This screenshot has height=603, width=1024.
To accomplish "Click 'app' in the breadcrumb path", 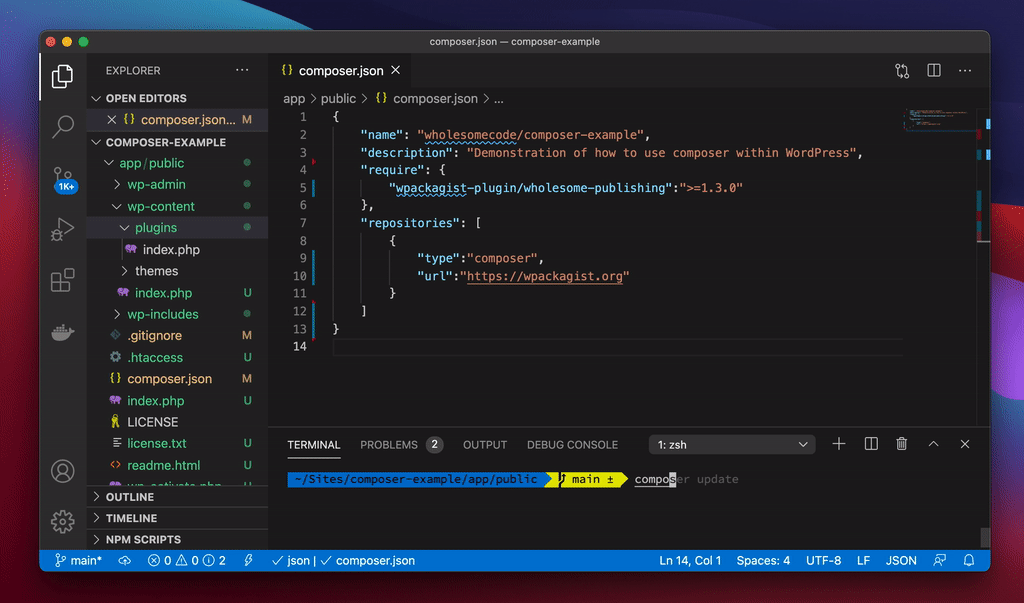I will click(294, 99).
